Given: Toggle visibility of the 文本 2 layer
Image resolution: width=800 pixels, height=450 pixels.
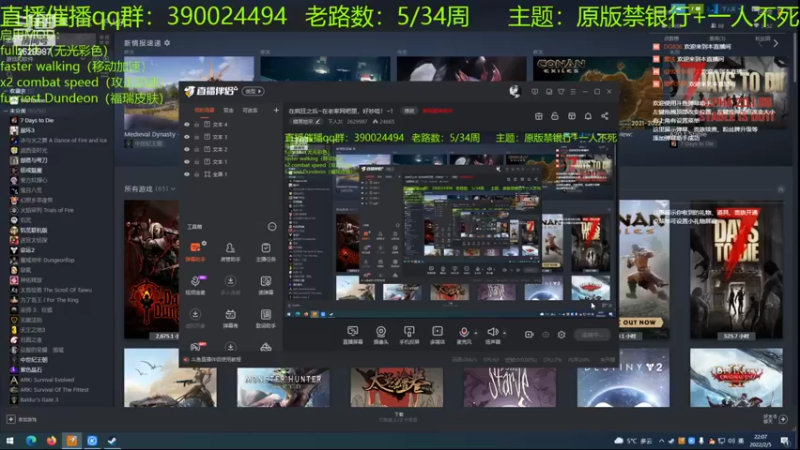Looking at the screenshot, I should coord(187,149).
